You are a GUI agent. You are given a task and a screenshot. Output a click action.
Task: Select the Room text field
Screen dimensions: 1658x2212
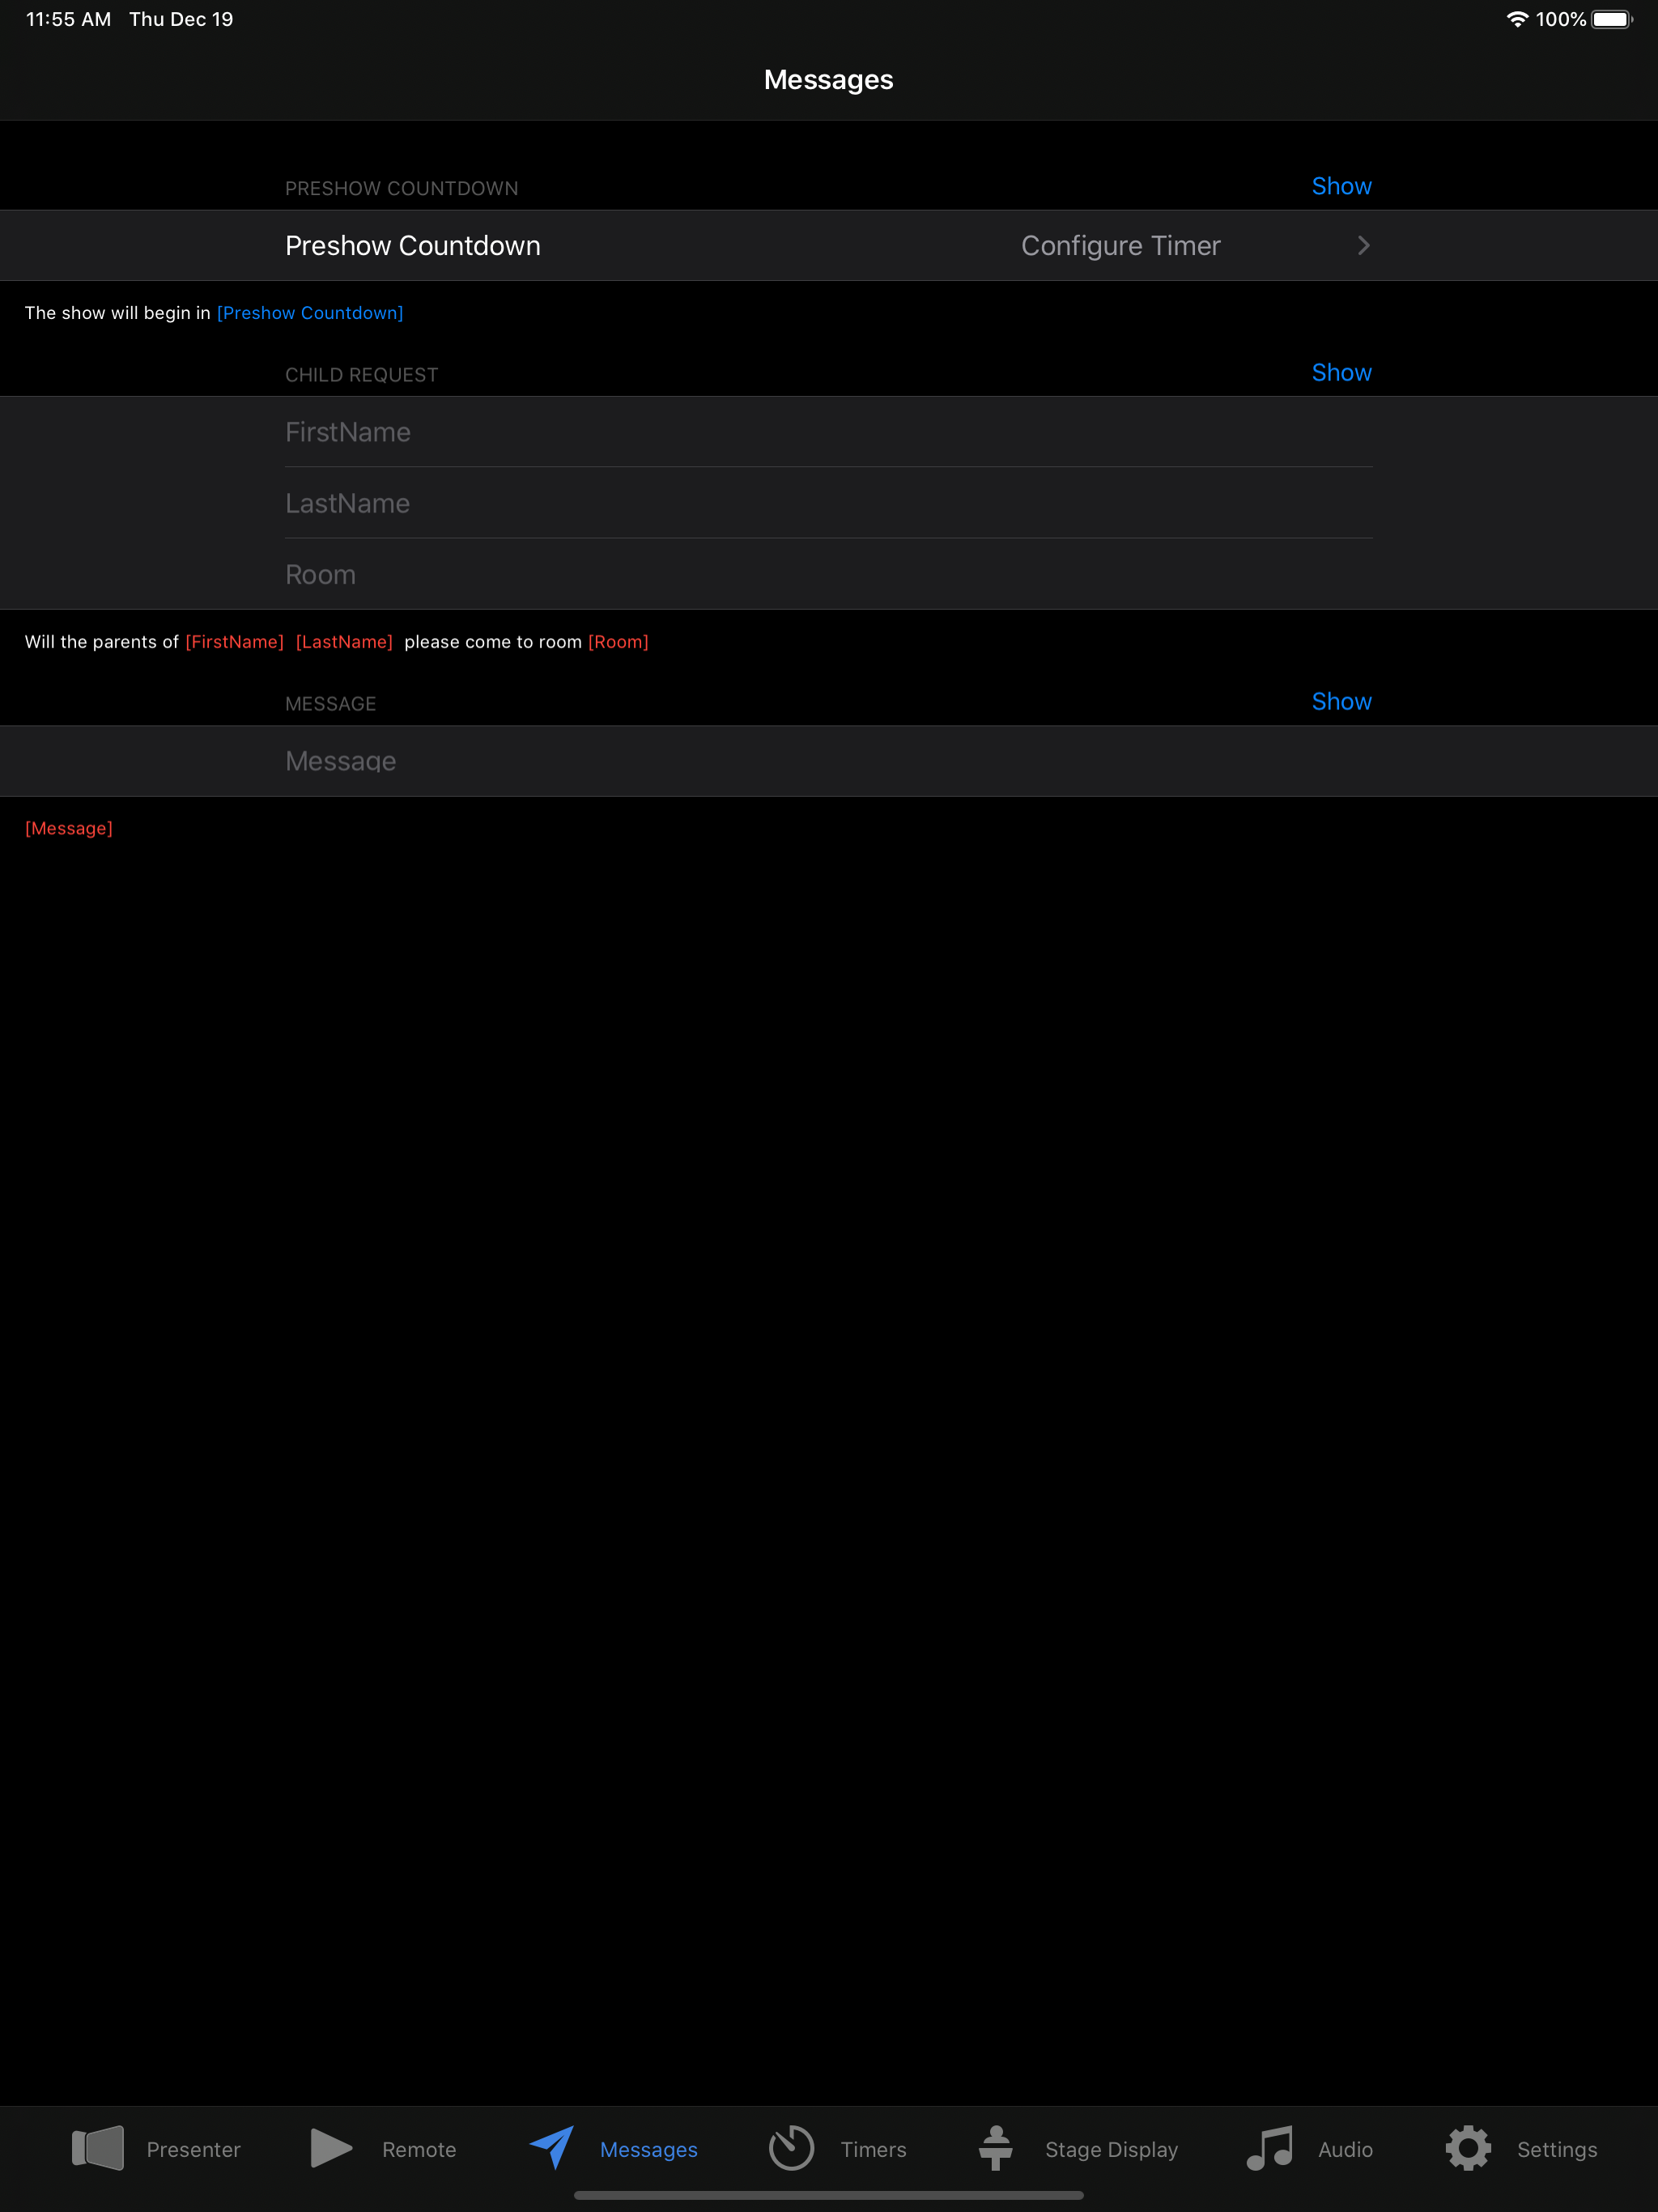[828, 575]
